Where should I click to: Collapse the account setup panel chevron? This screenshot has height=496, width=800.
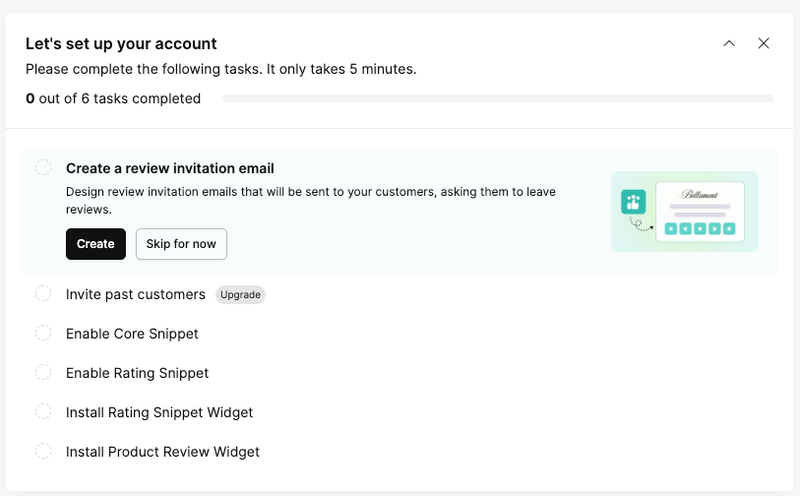coord(729,43)
